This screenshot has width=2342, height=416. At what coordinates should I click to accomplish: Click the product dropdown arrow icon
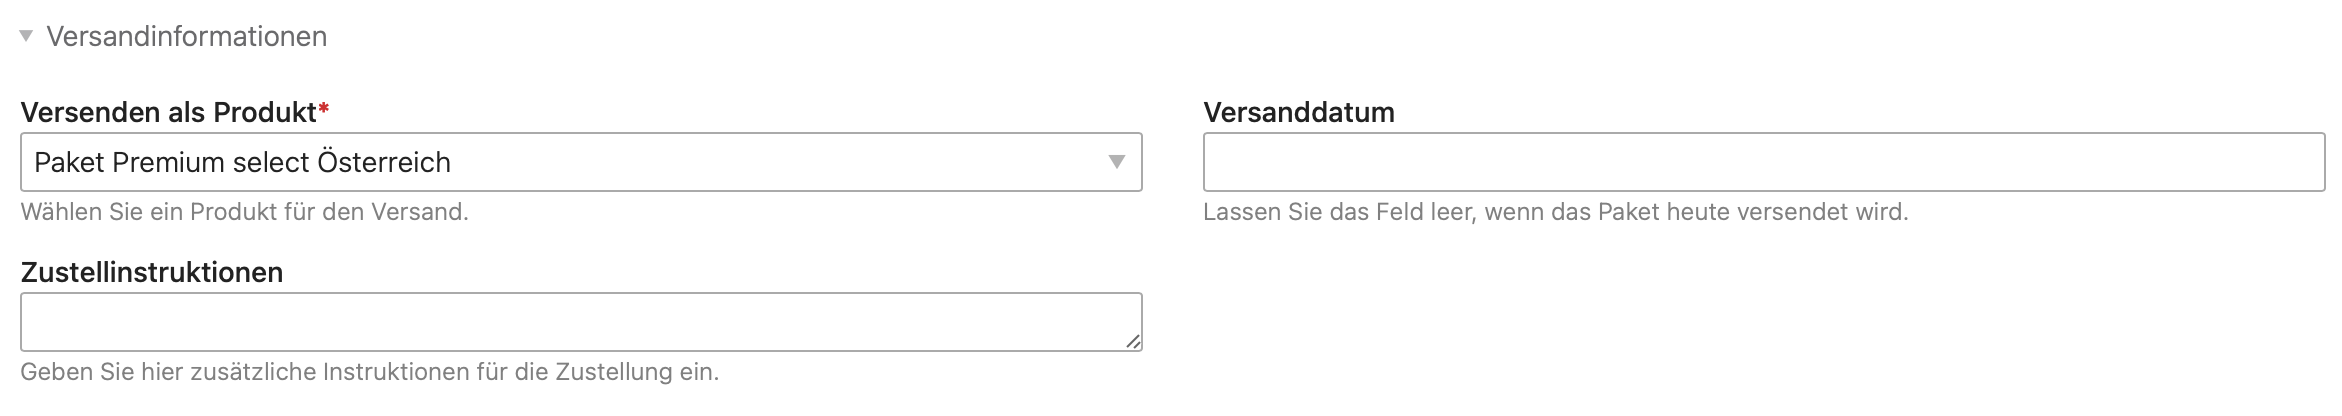click(x=1116, y=162)
